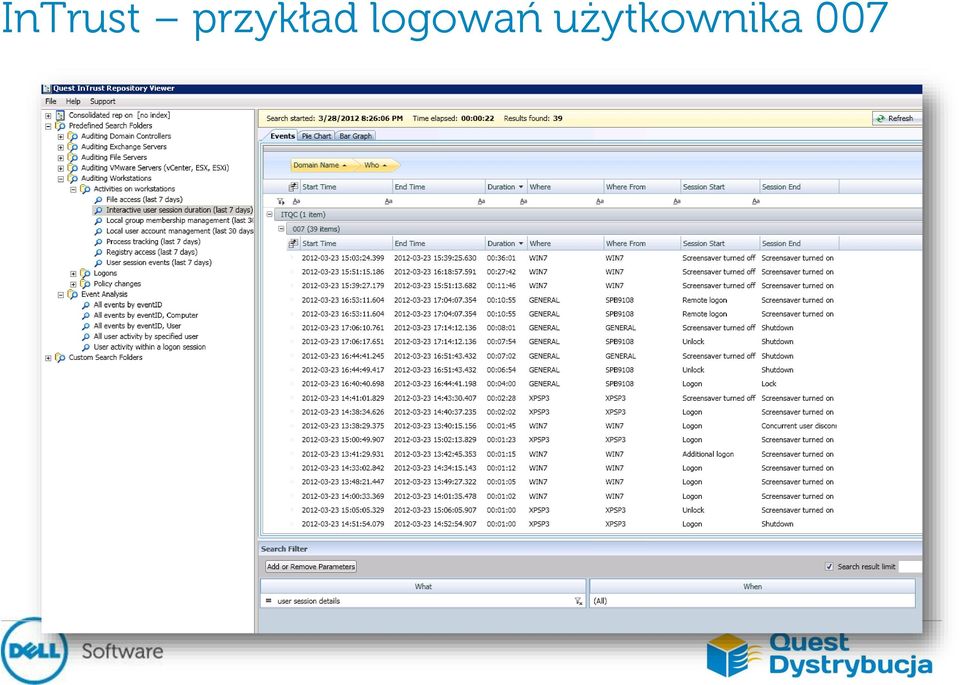Click the start time 2012-03-23 16:40:40.698 cell

(x=343, y=384)
